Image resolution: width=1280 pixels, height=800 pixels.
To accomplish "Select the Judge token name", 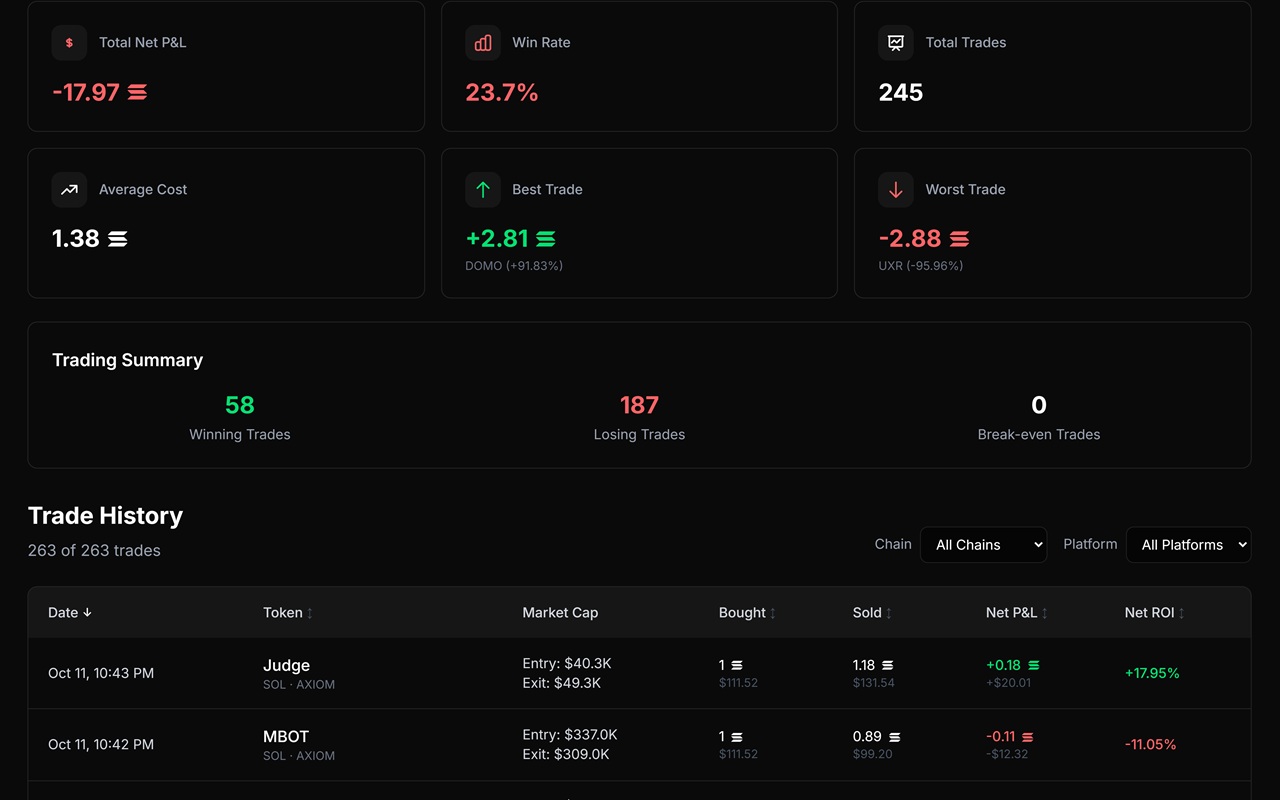I will click(286, 666).
